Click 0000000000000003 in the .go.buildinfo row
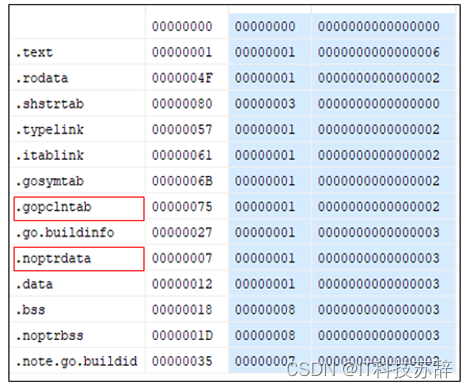Image resolution: width=468 pixels, height=388 pixels. pos(379,233)
